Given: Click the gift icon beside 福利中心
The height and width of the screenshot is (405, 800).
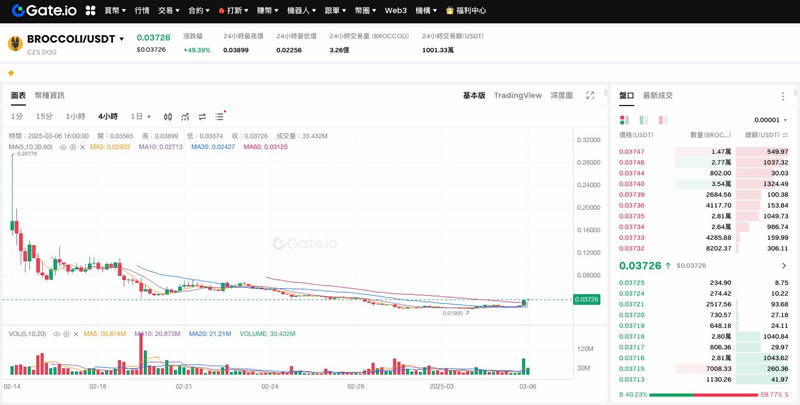Looking at the screenshot, I should (x=449, y=10).
